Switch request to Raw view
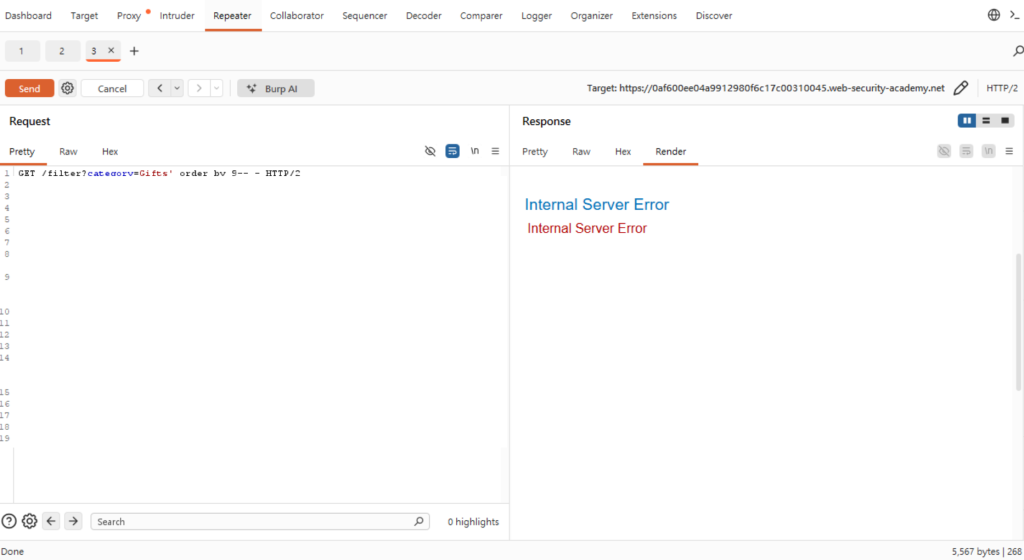Screen dimensions: 1024x560 [68, 151]
